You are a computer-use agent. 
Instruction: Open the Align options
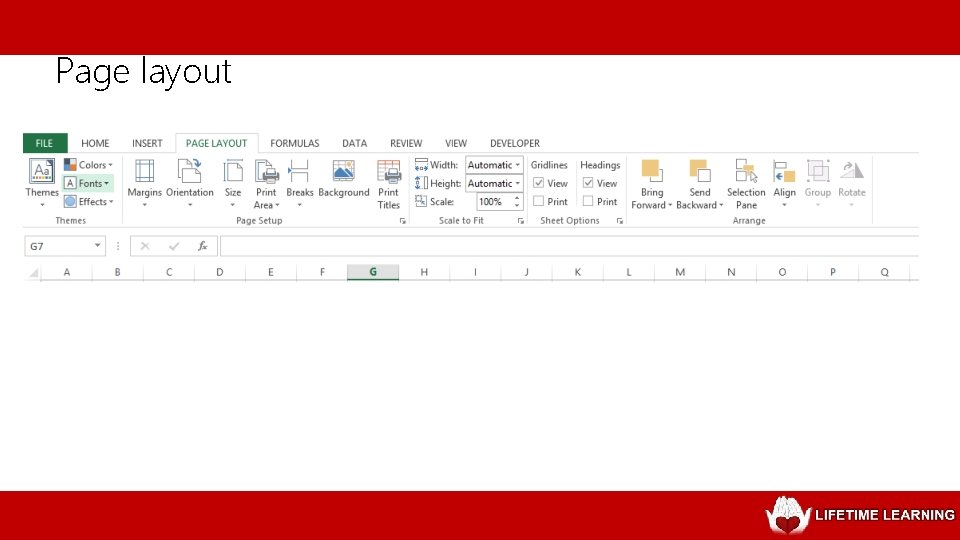point(784,182)
